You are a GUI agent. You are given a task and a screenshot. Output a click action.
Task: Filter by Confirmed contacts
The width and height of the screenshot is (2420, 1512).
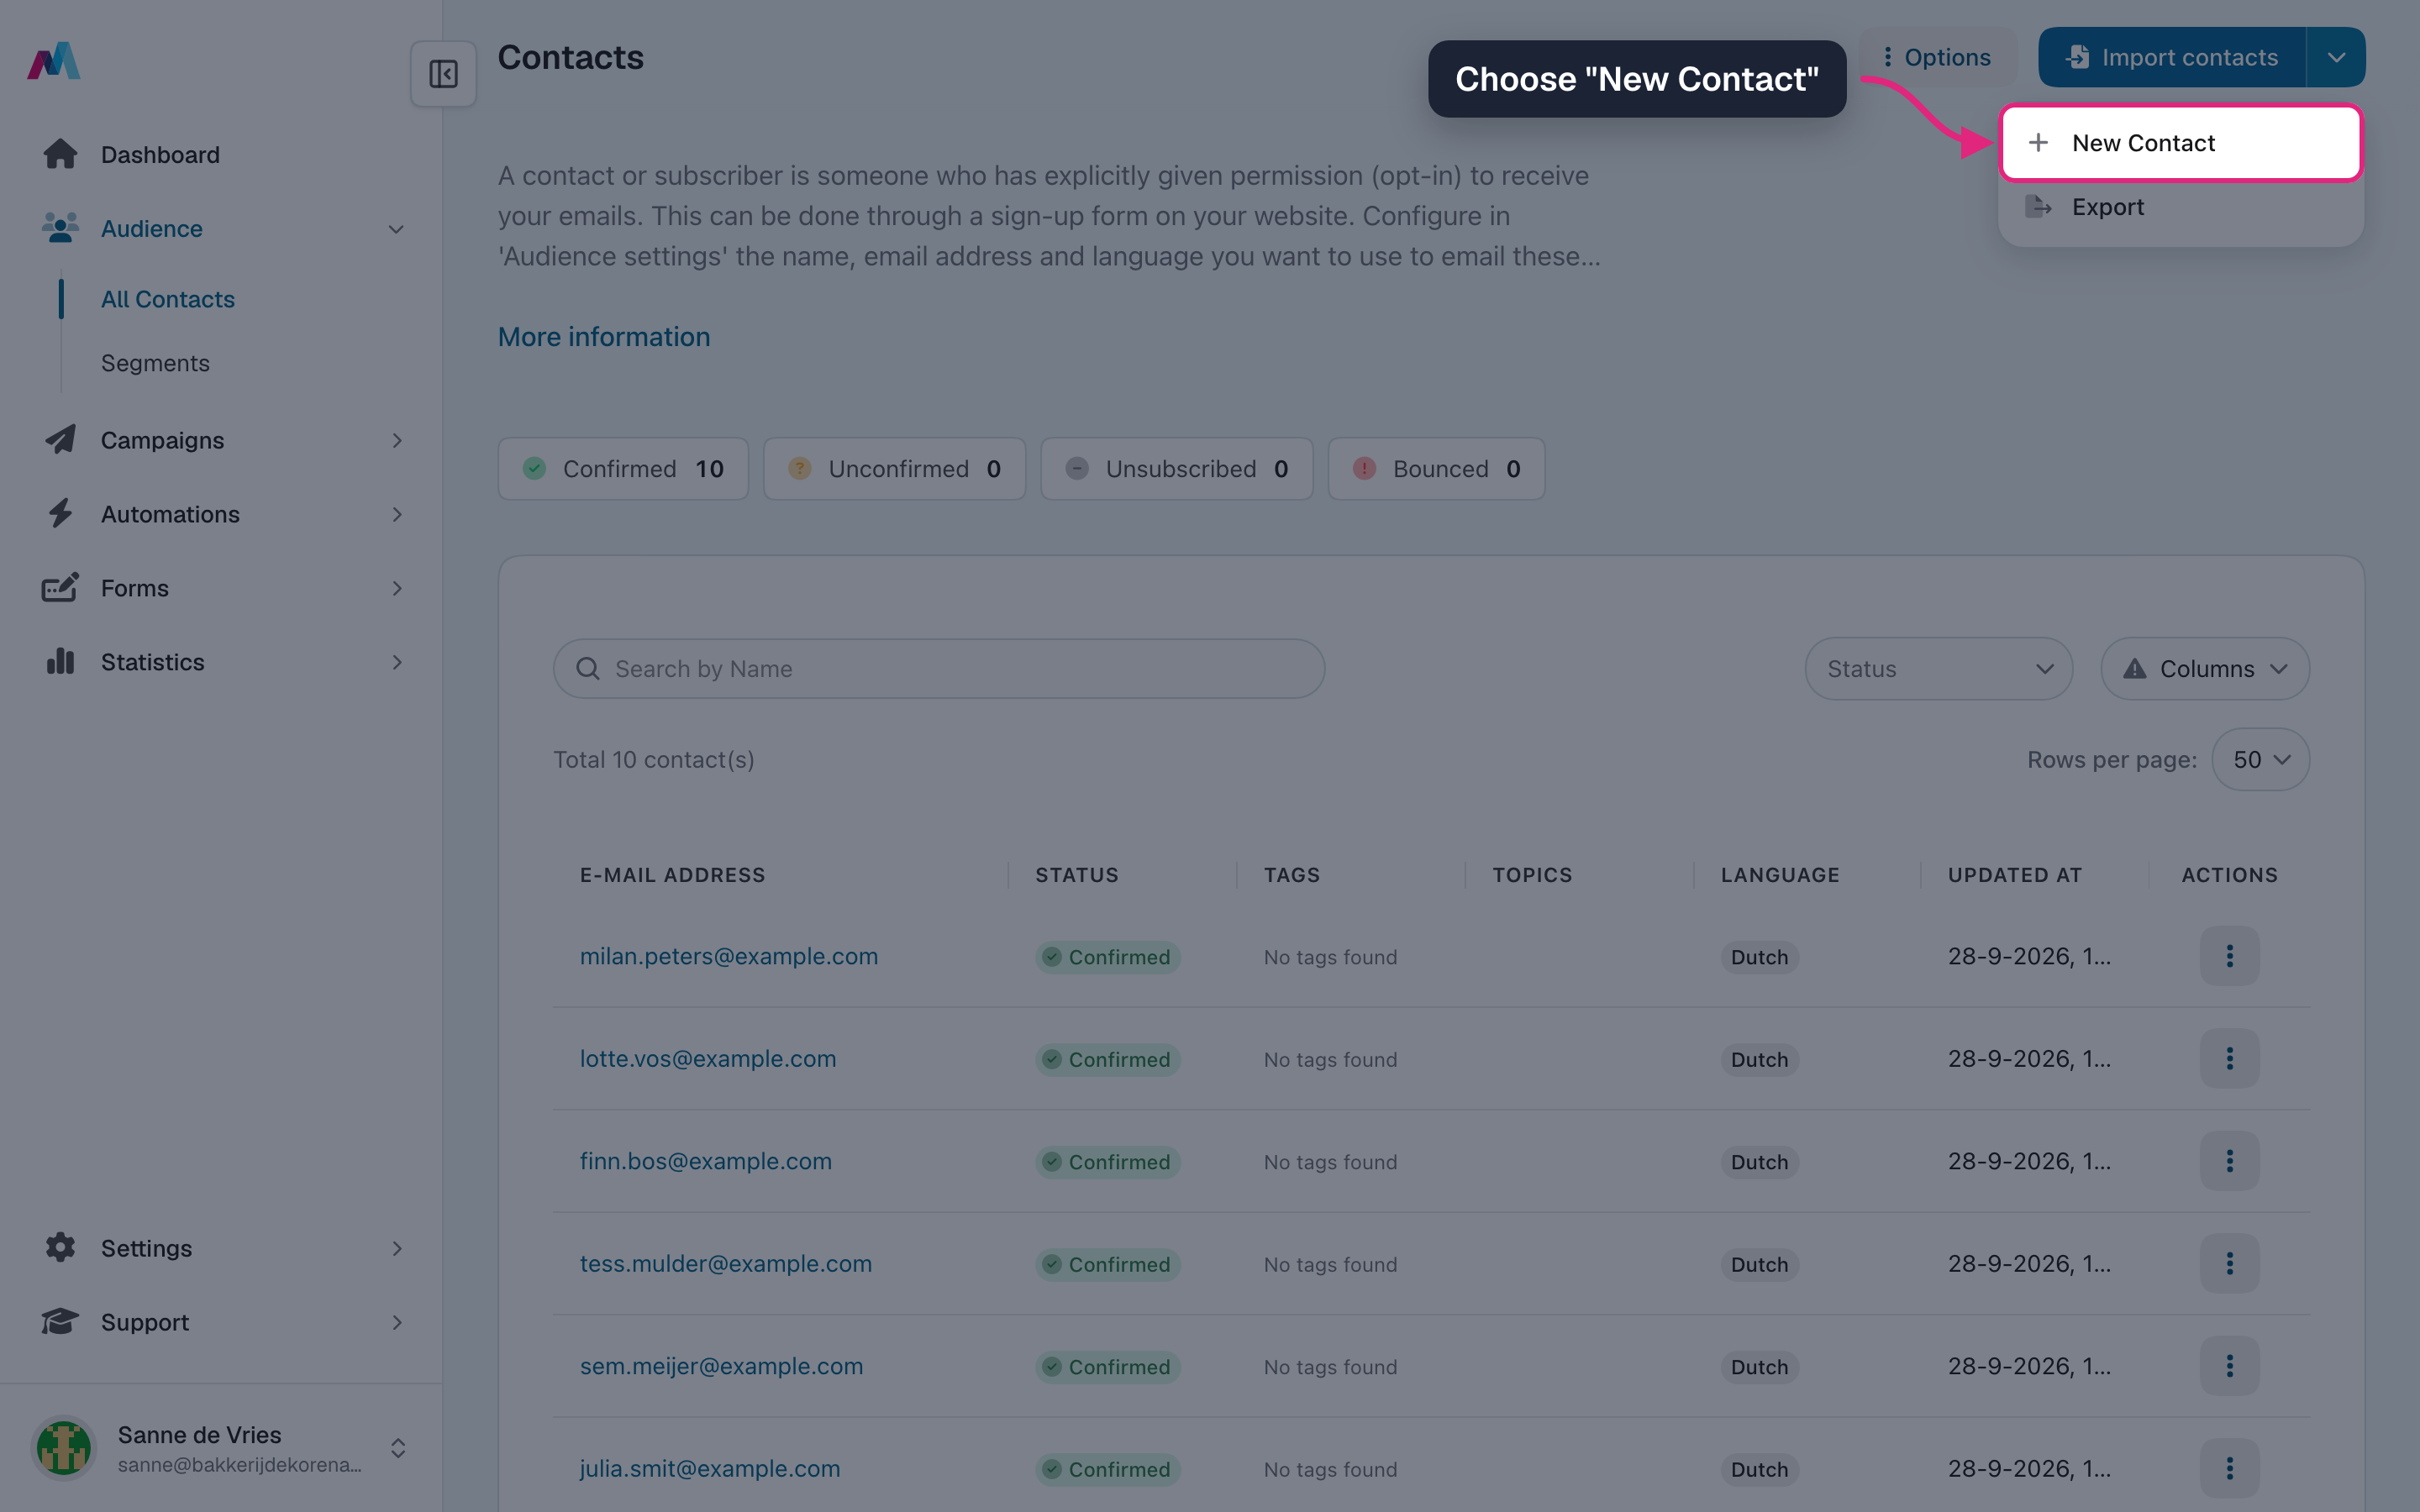point(623,468)
